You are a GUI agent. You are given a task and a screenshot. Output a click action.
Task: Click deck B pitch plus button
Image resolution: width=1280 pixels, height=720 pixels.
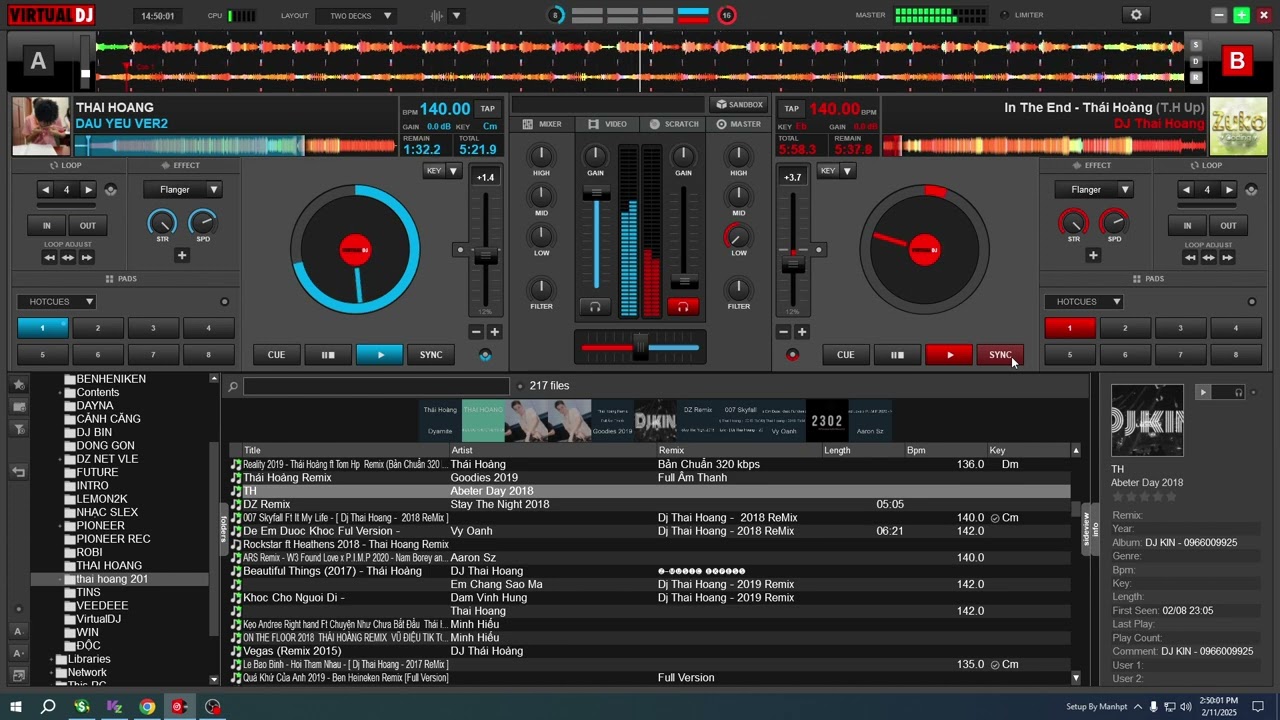click(802, 332)
